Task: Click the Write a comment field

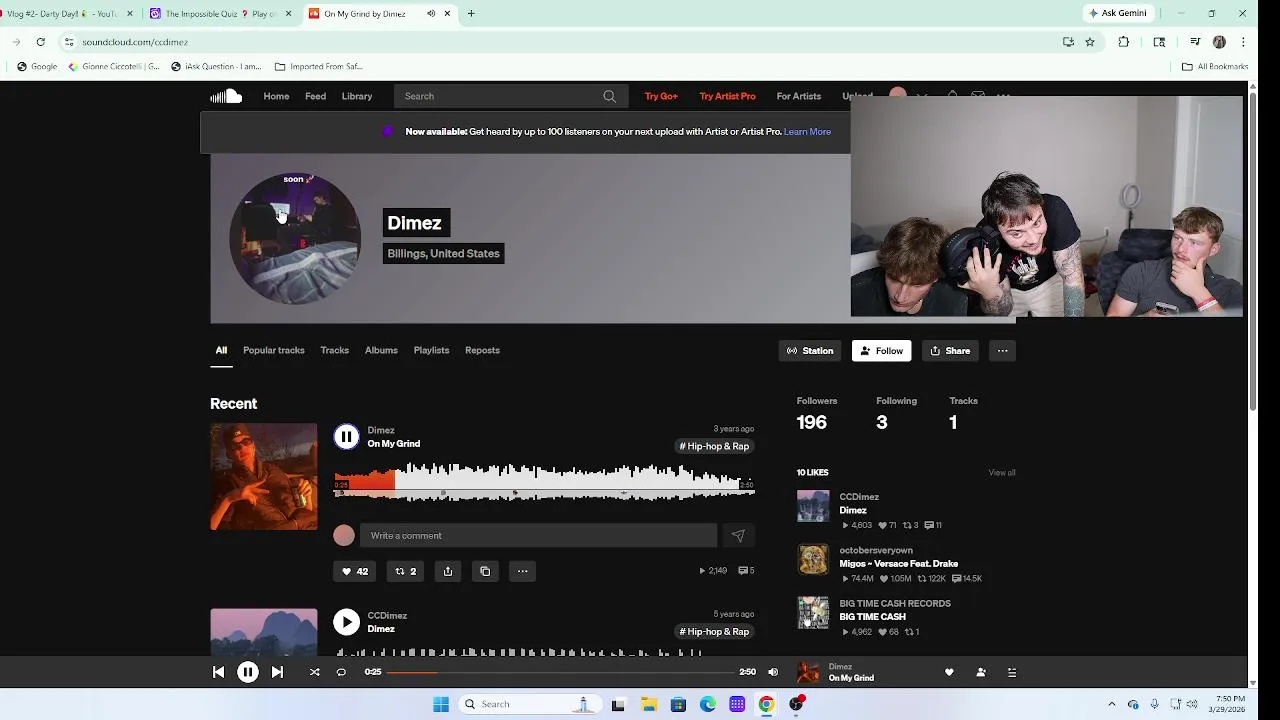Action: pos(538,535)
